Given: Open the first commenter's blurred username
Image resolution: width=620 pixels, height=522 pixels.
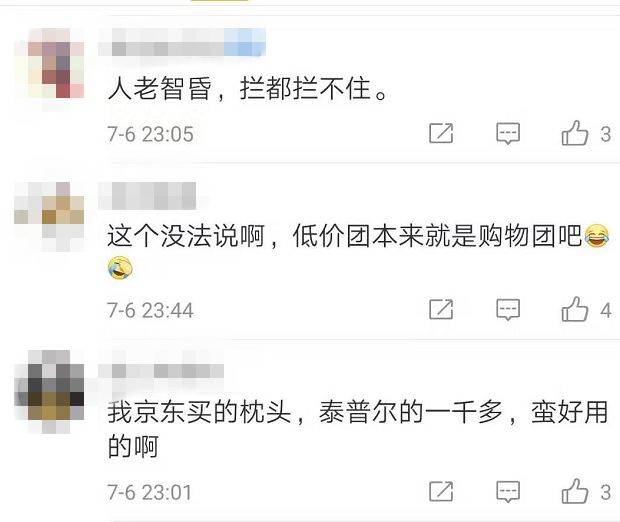Looking at the screenshot, I should tap(182, 42).
